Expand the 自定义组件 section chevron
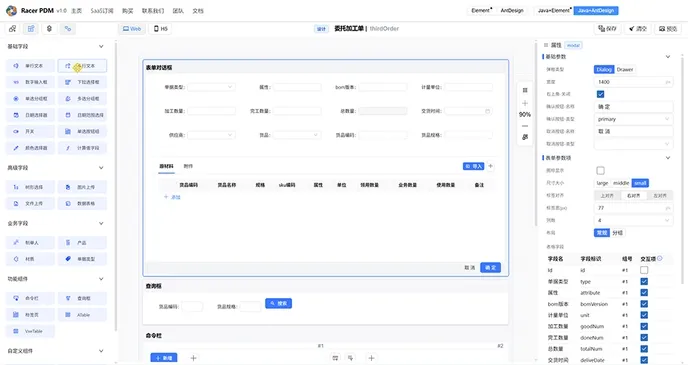Screen dimensions: 688x365 coord(101,351)
